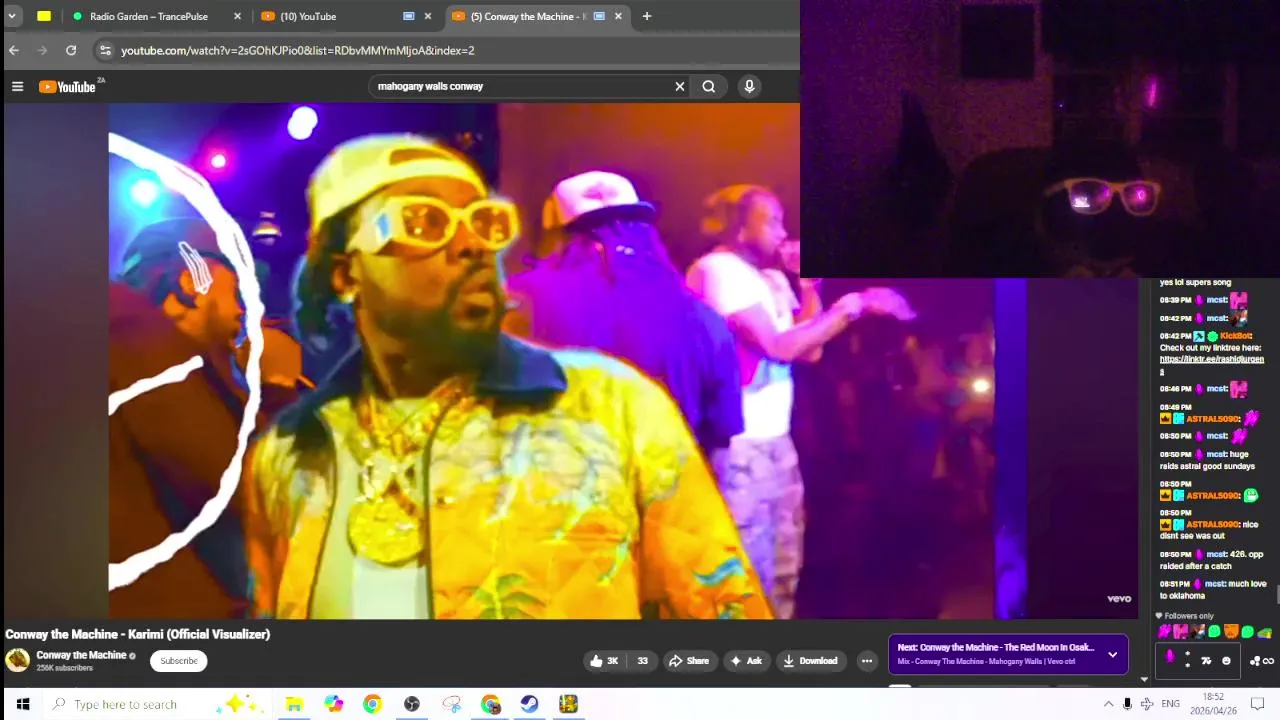Like the video with thumbs up
Screen dimensions: 1280x720
coord(604,661)
